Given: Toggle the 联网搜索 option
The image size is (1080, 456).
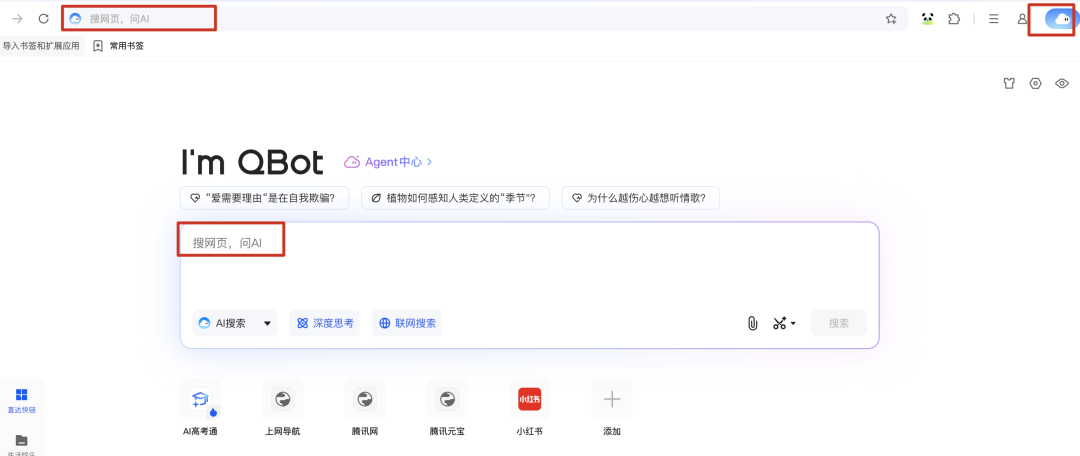Looking at the screenshot, I should (x=407, y=323).
